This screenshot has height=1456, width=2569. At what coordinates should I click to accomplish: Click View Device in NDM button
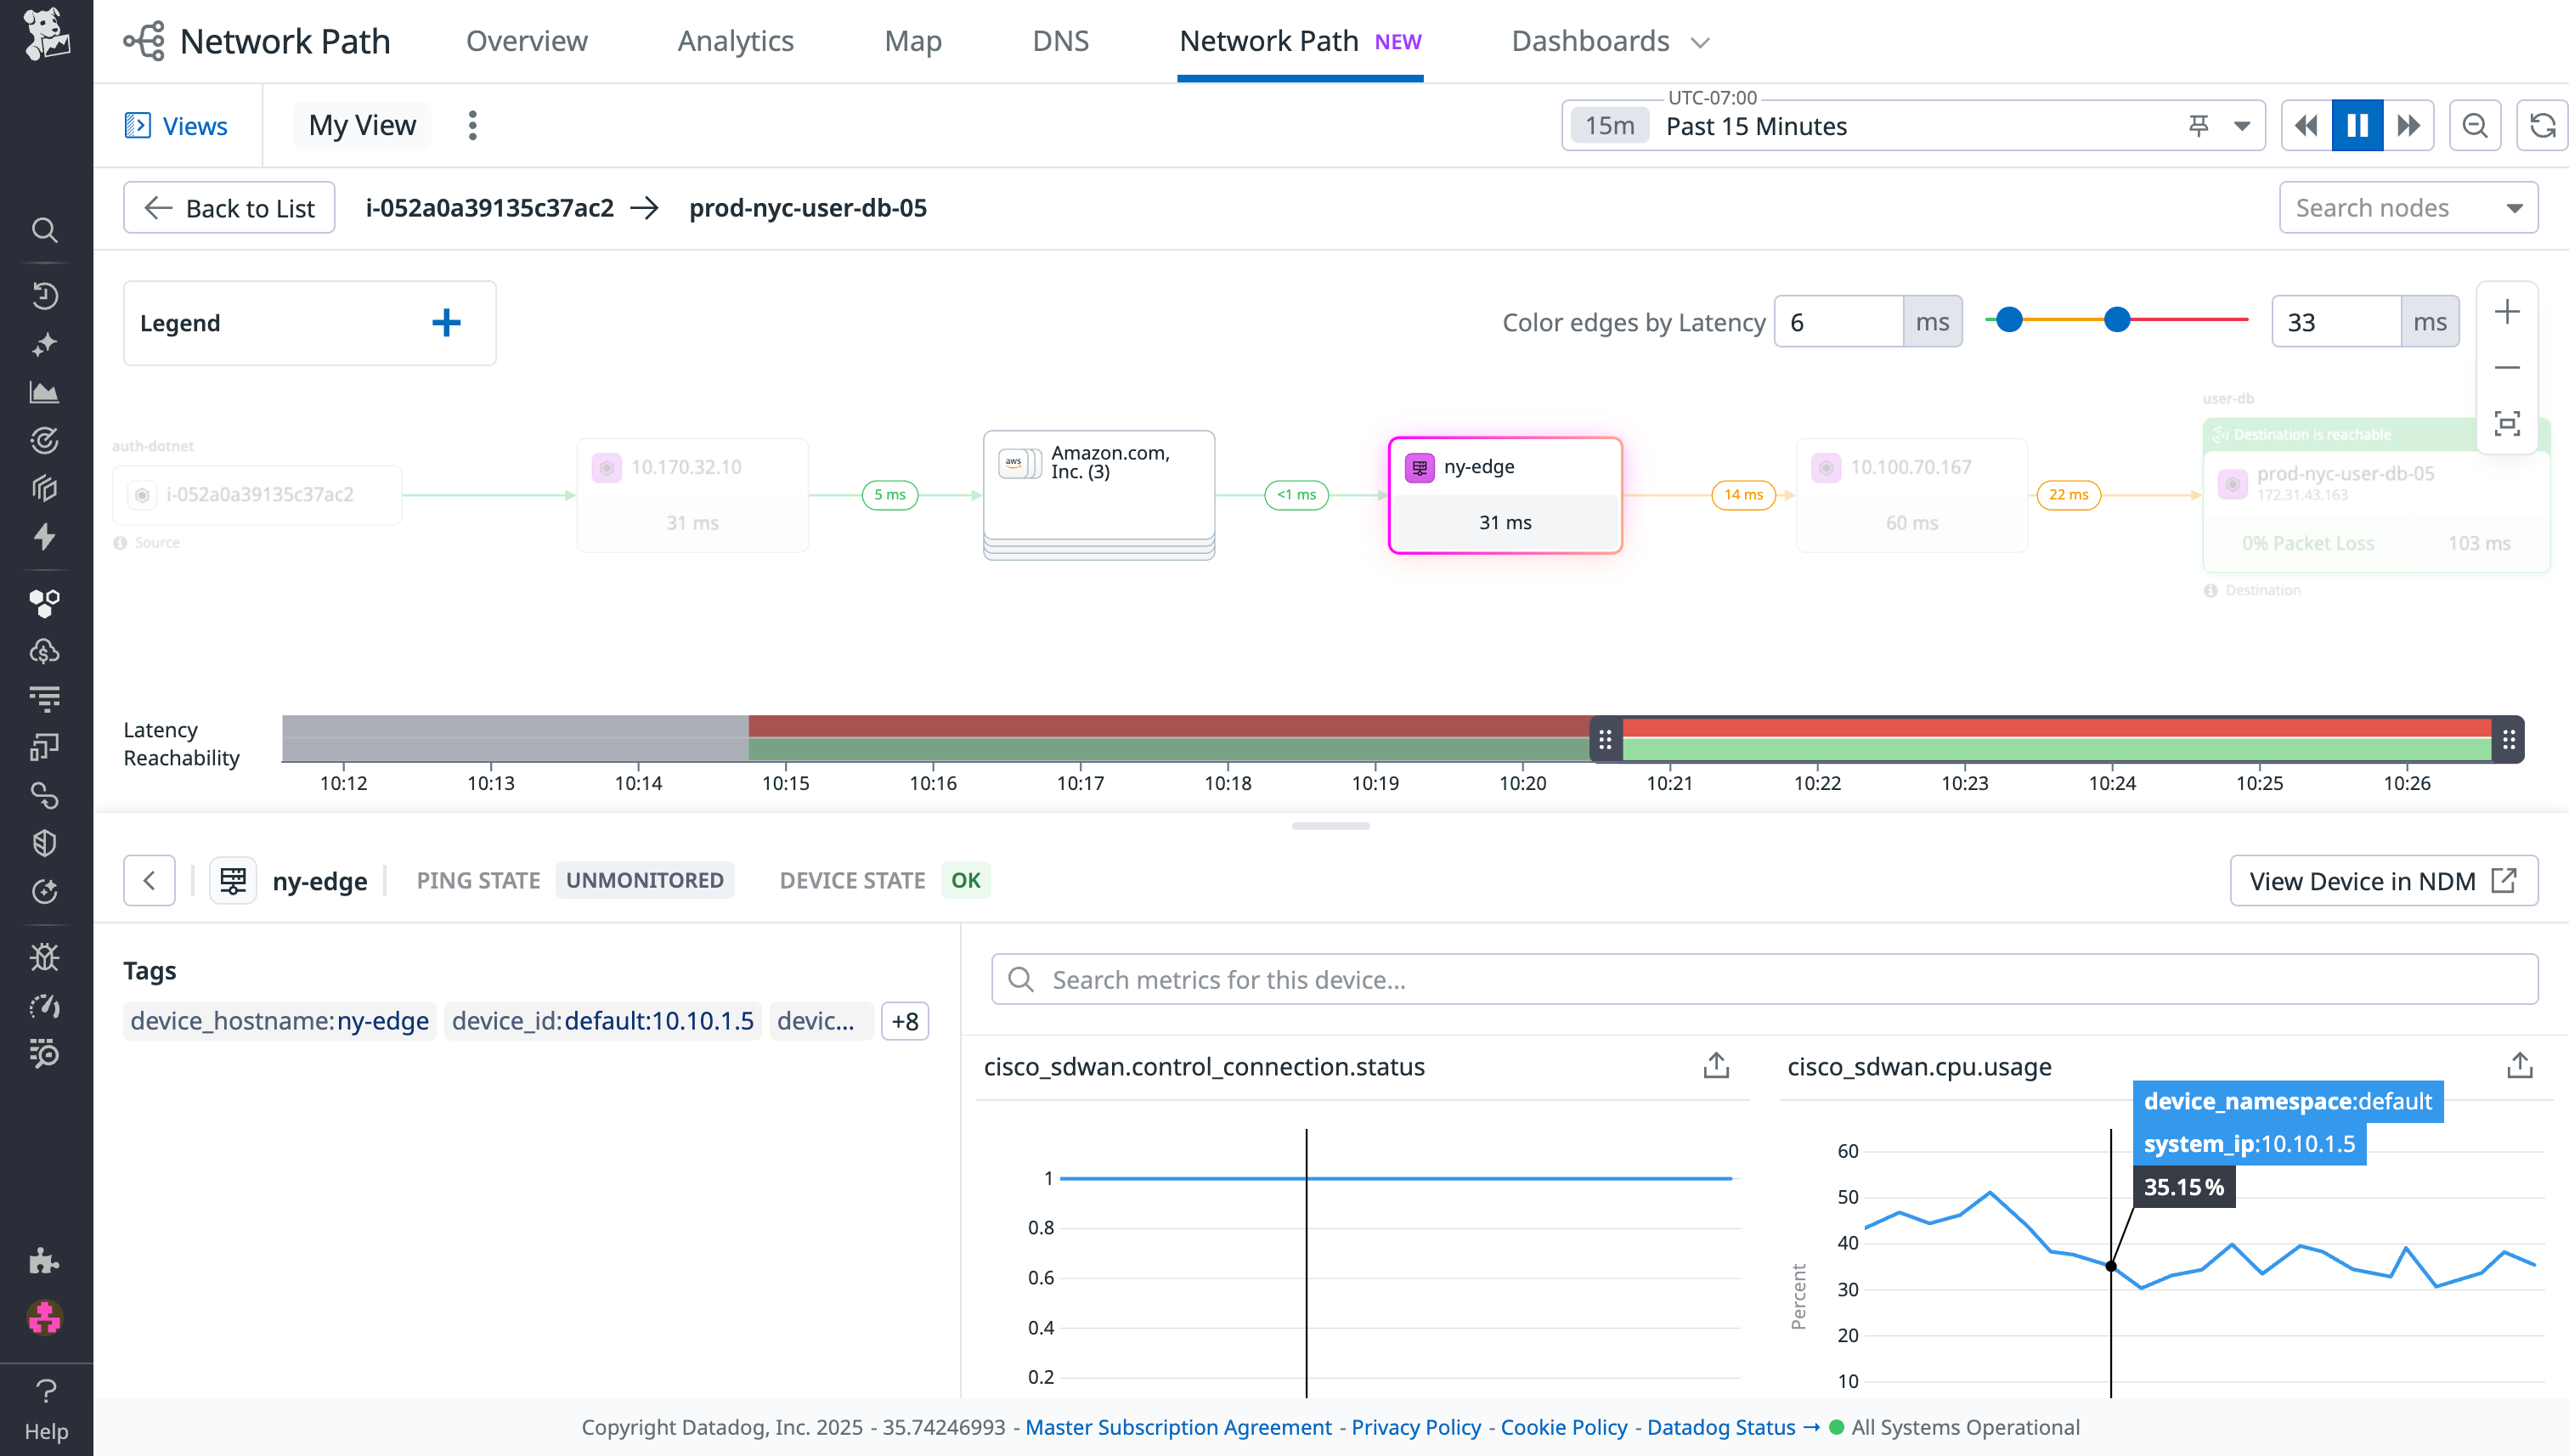click(x=2382, y=881)
